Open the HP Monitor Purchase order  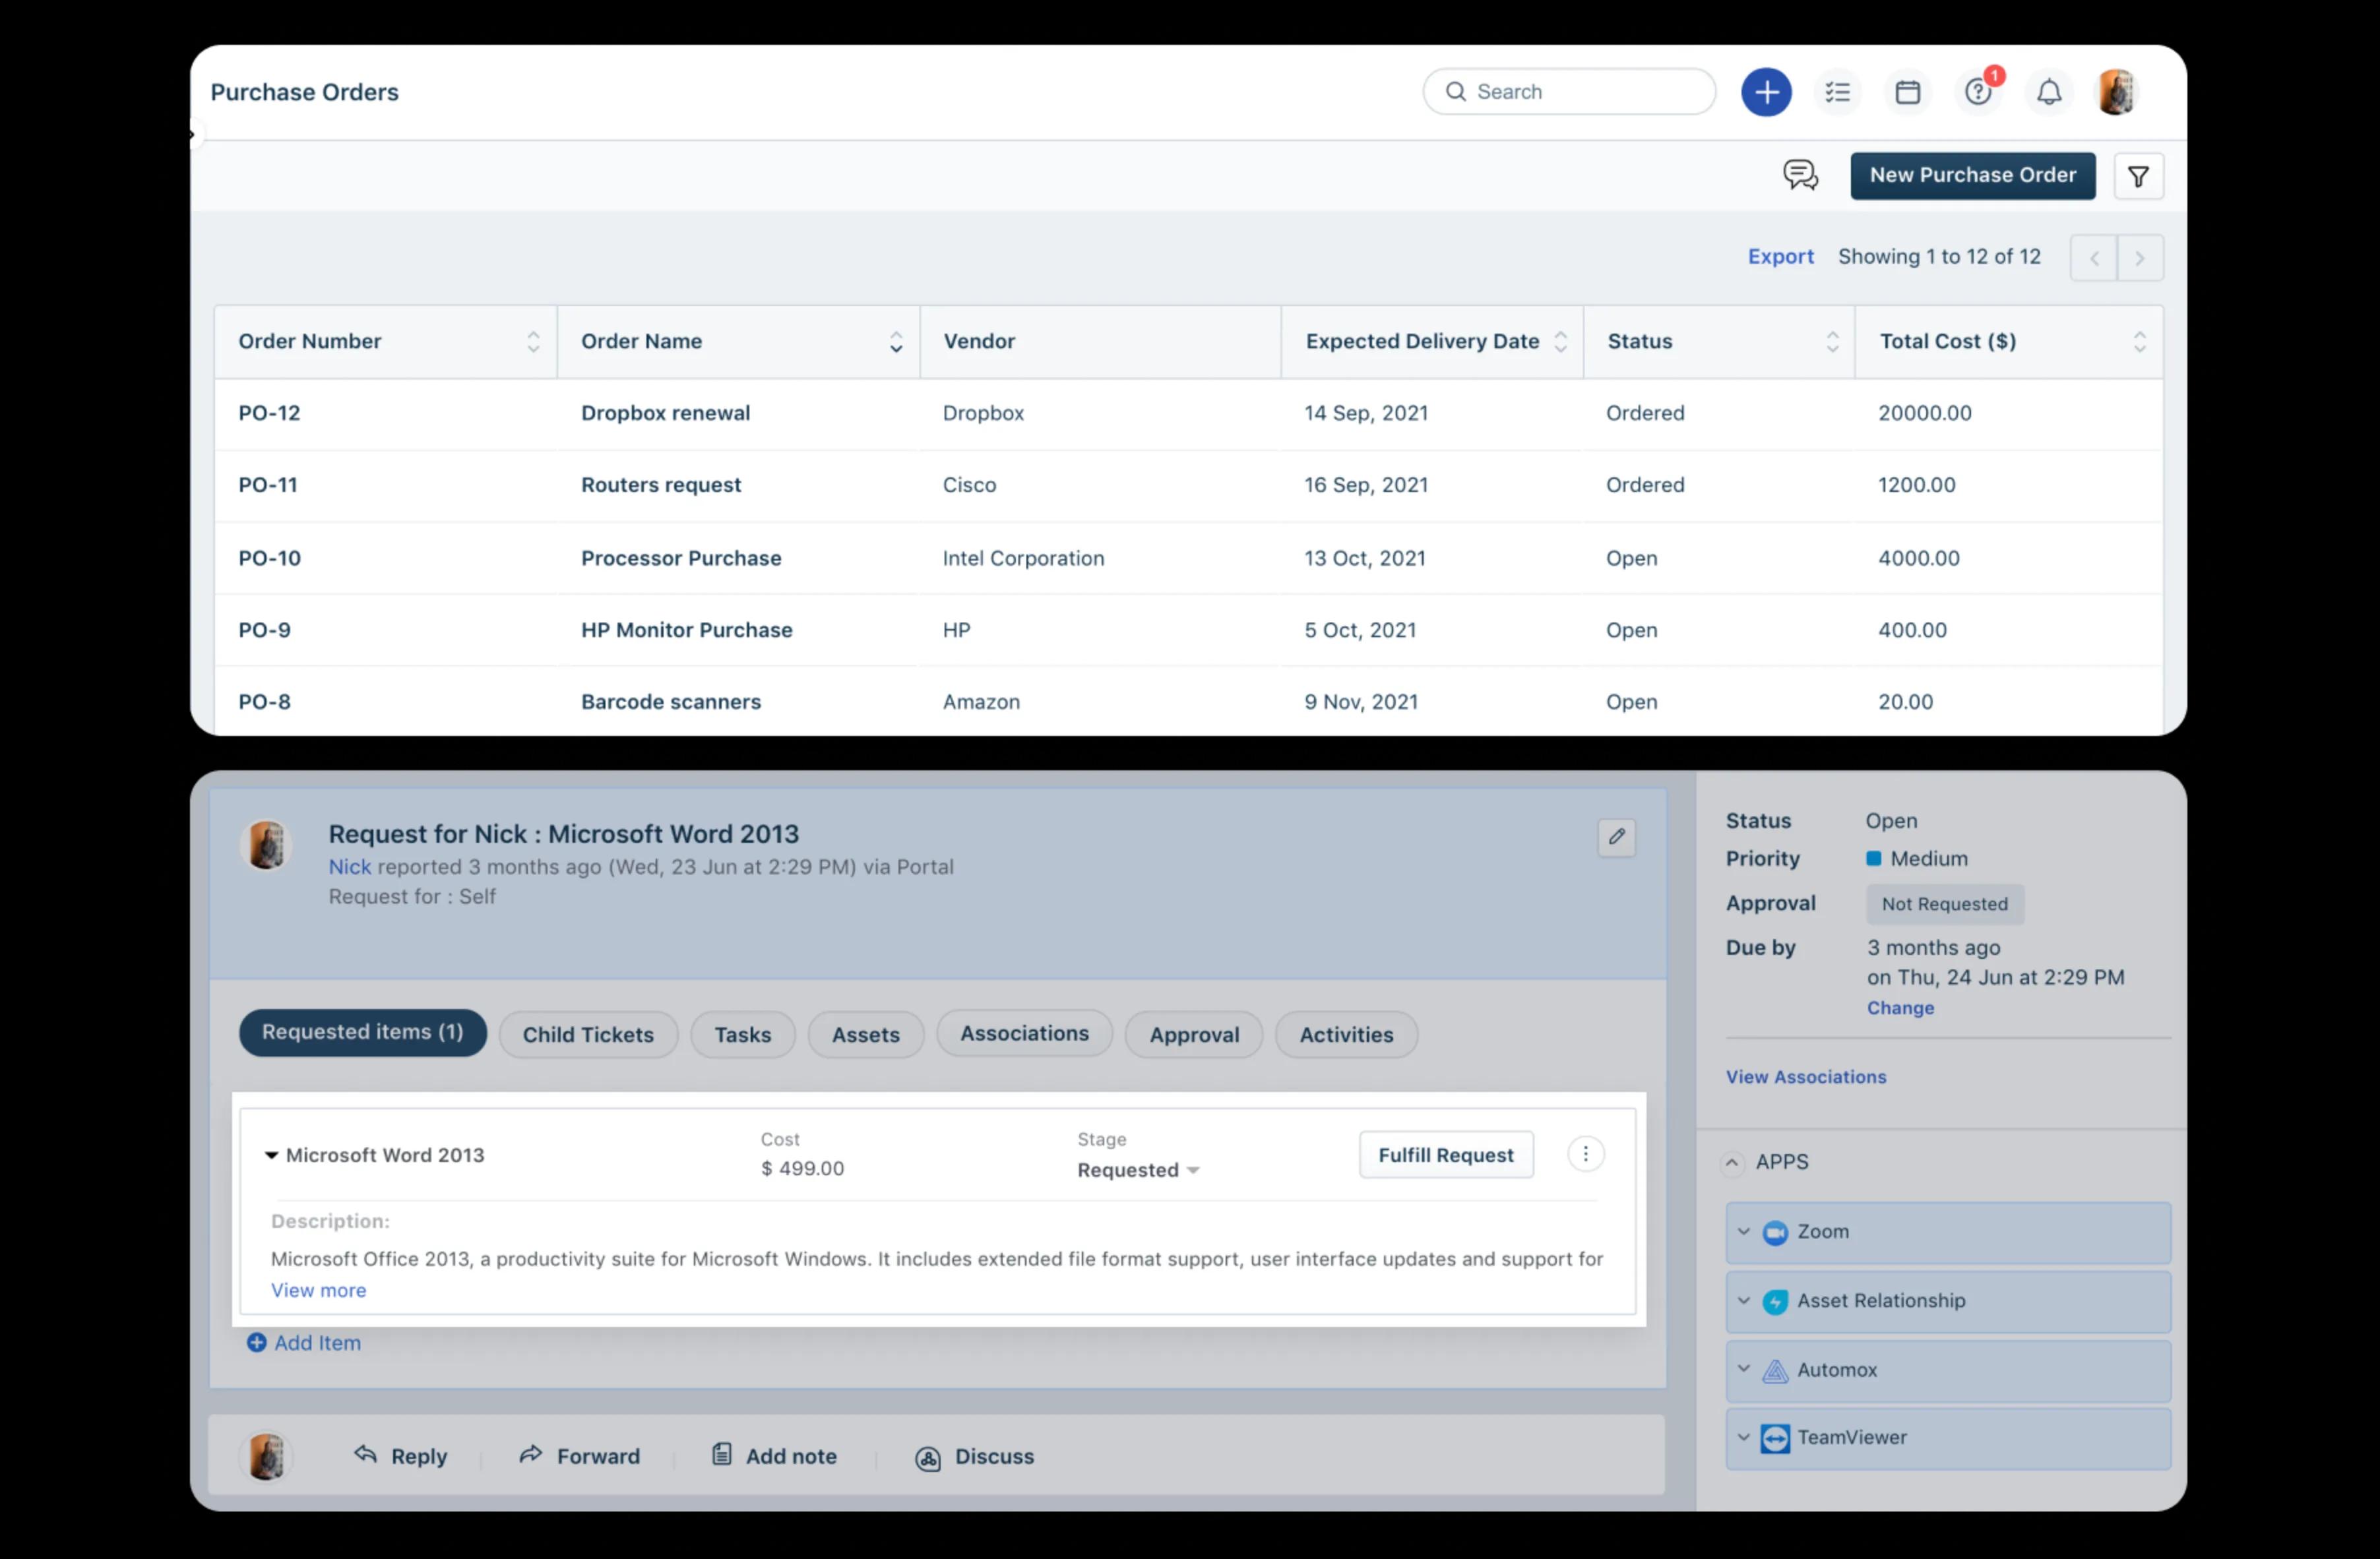pyautogui.click(x=686, y=630)
